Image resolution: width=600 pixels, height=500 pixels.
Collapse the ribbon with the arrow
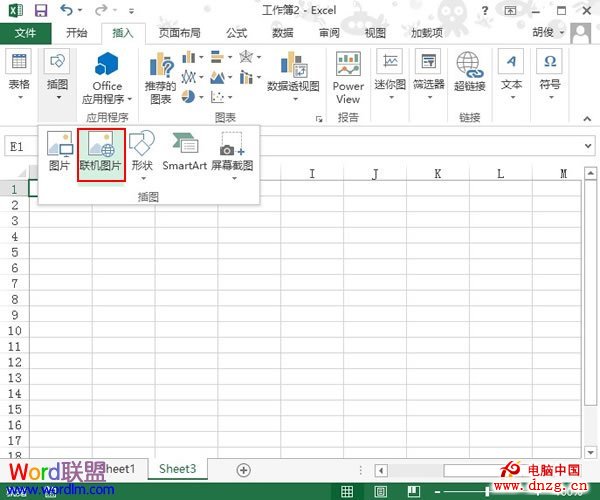click(587, 119)
